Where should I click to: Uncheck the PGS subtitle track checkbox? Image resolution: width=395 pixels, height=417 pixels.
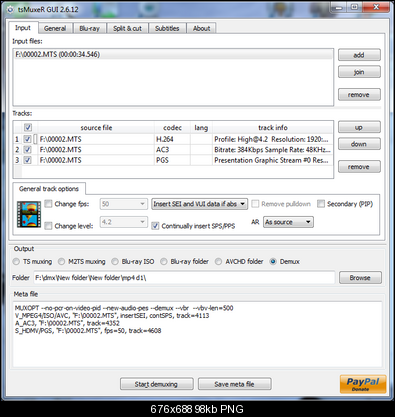pyautogui.click(x=28, y=160)
